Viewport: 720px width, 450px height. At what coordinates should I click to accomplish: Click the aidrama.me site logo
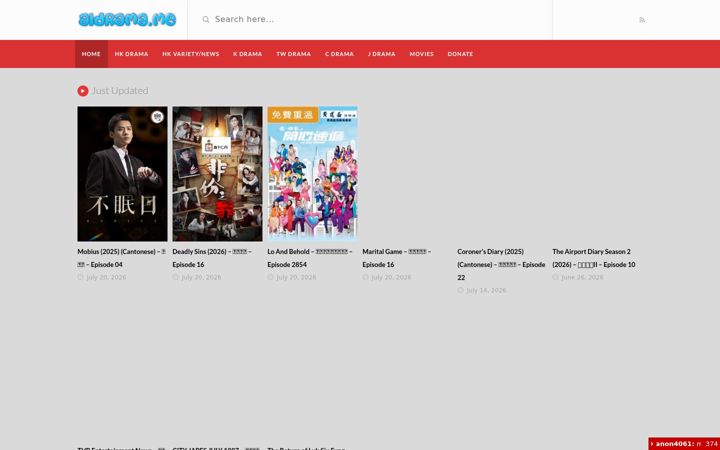(x=127, y=19)
